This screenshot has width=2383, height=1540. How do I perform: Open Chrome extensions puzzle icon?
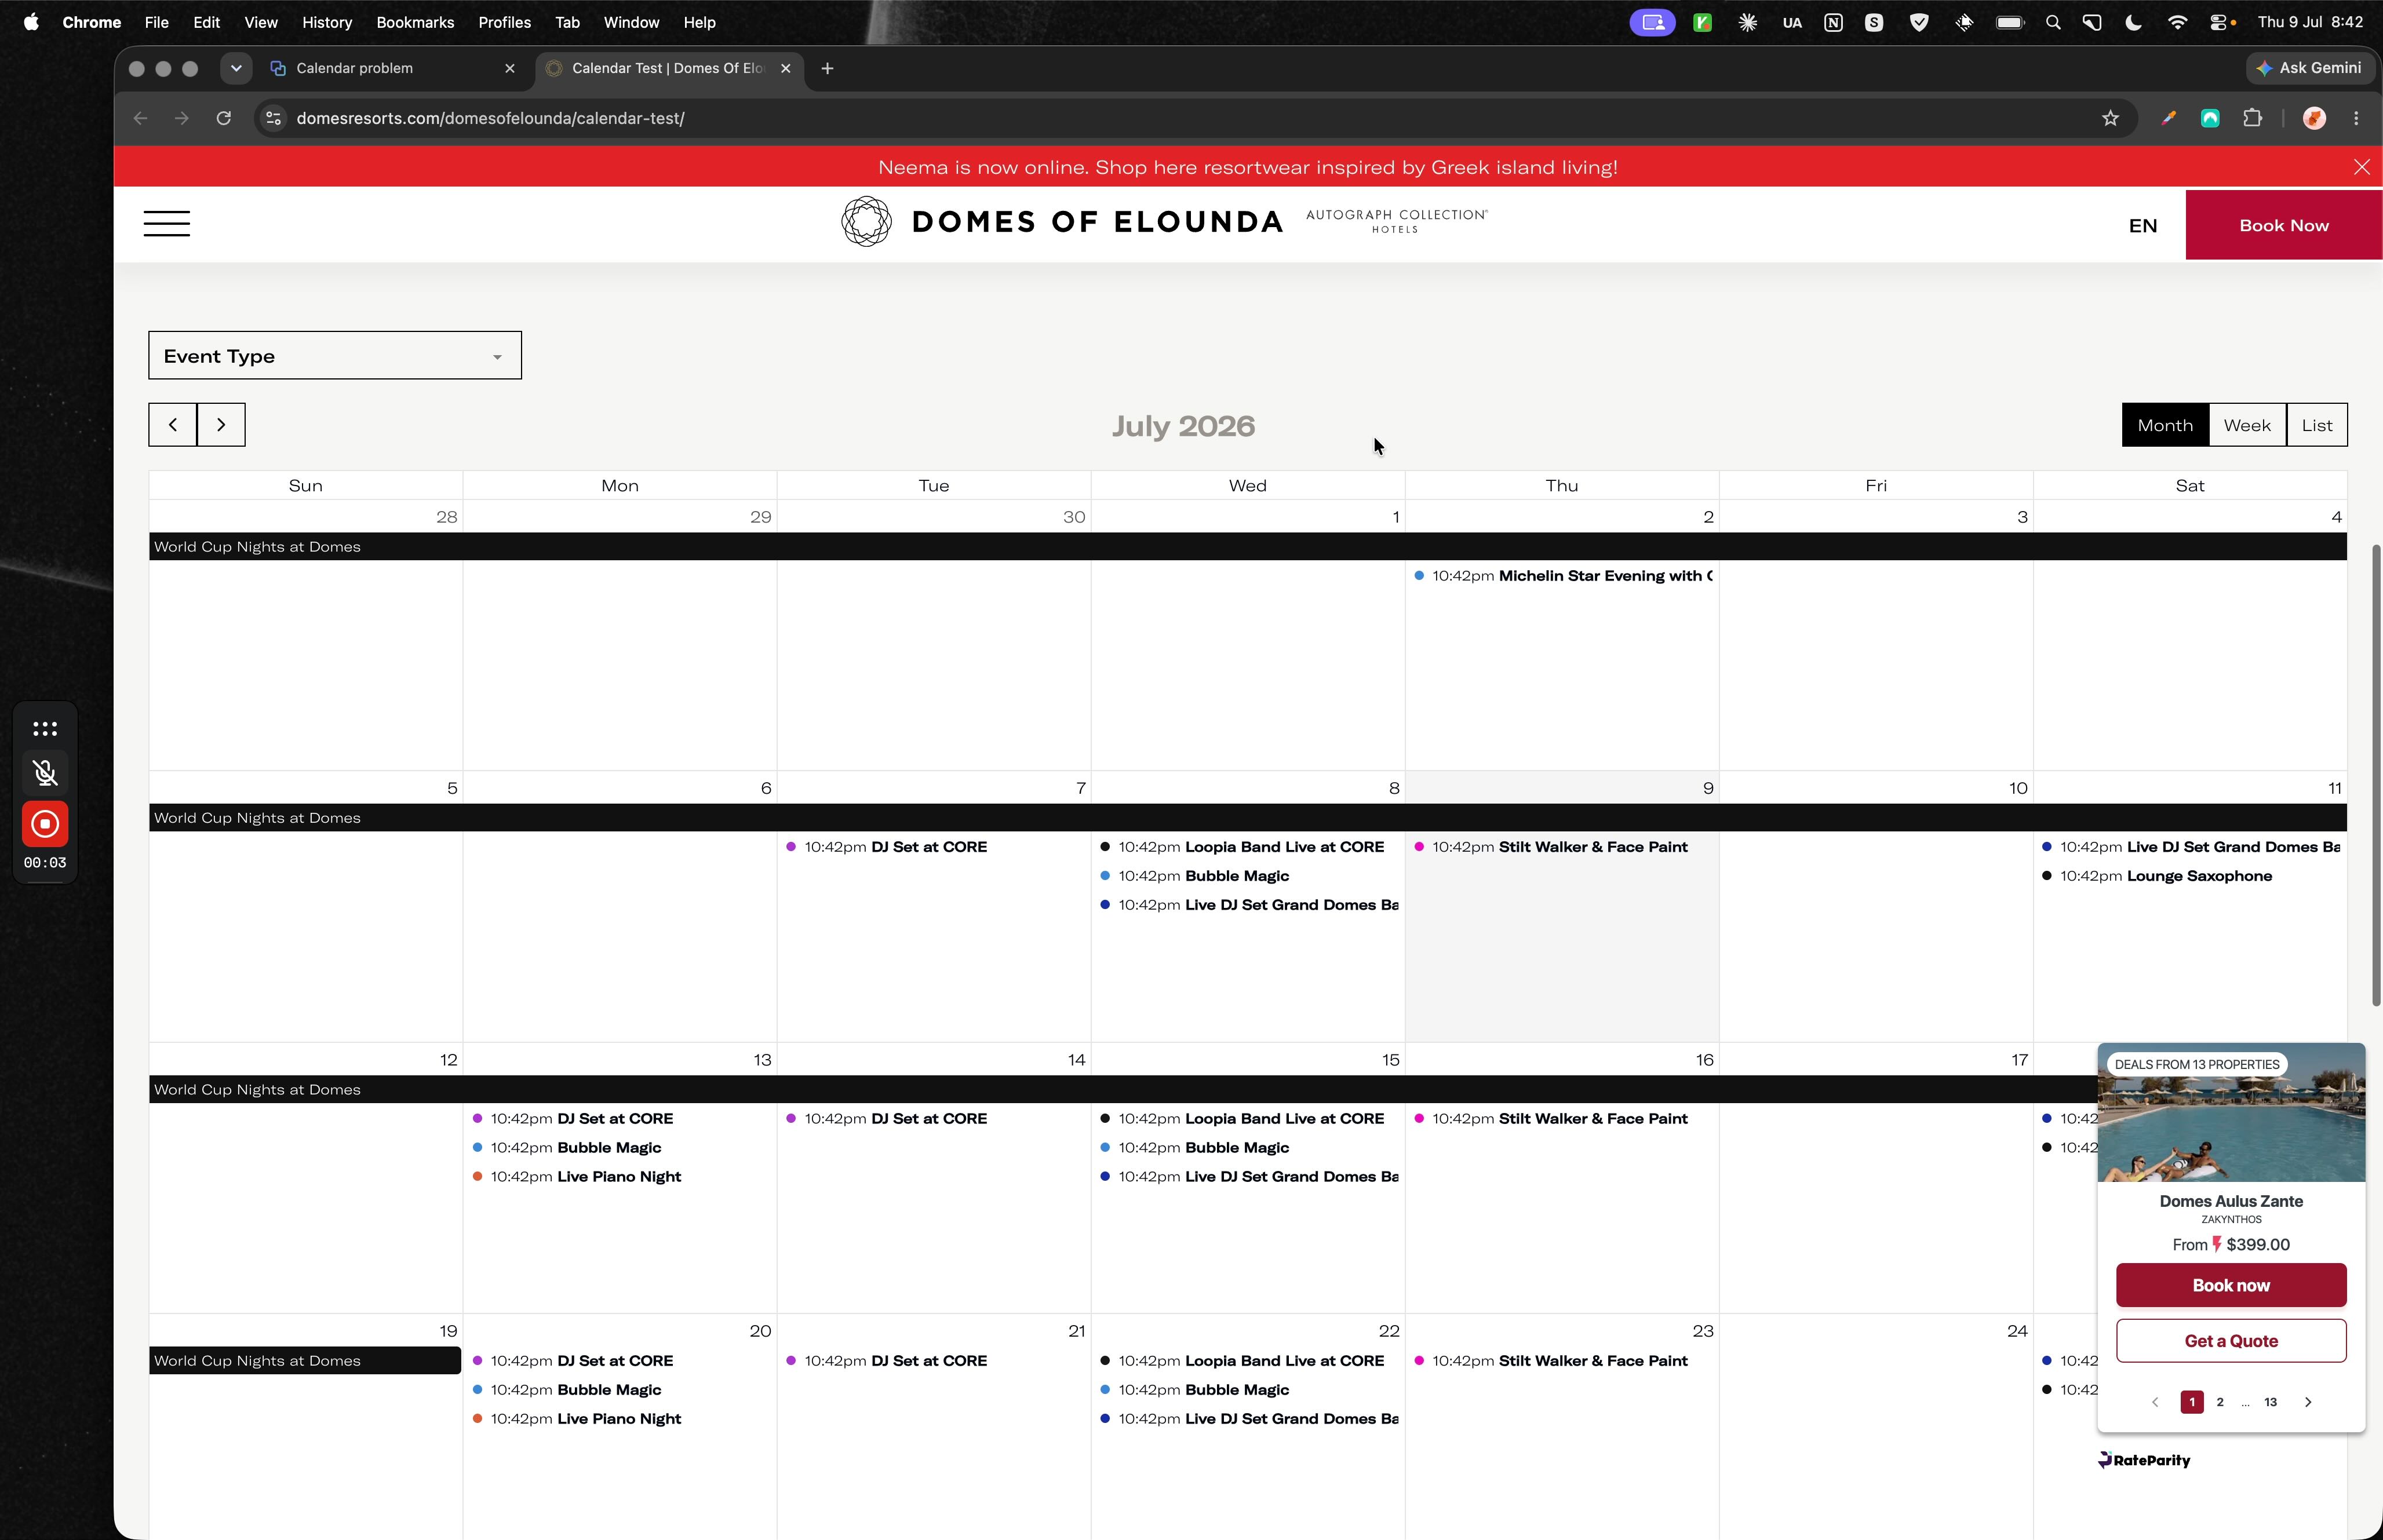tap(2252, 118)
